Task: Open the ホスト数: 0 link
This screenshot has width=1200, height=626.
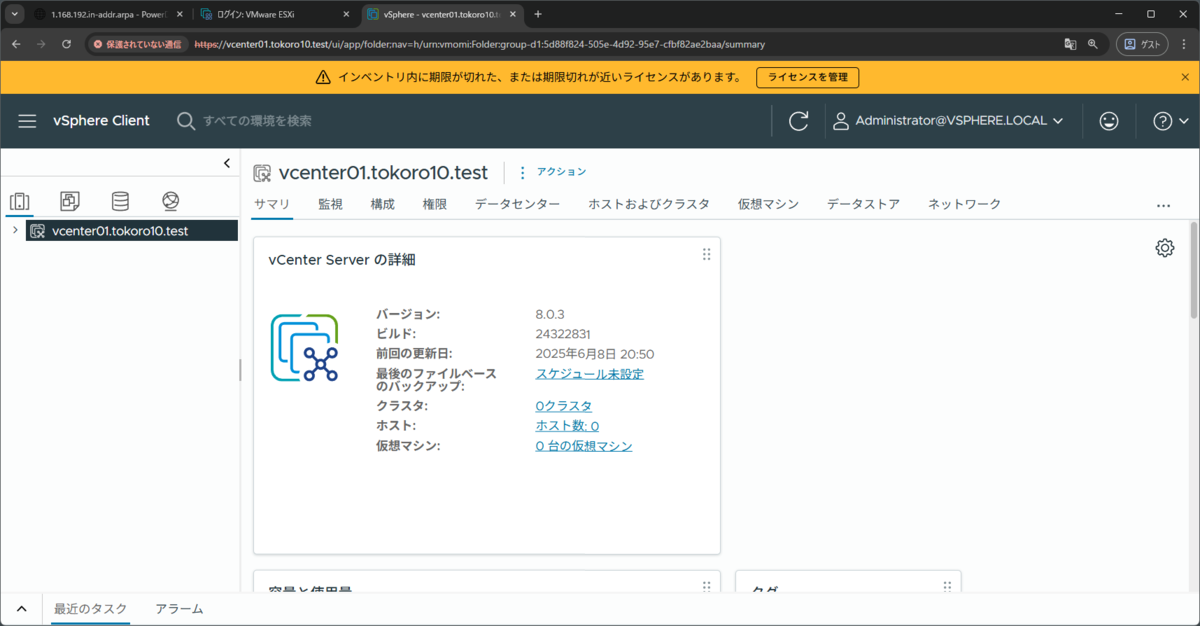Action: pos(567,426)
